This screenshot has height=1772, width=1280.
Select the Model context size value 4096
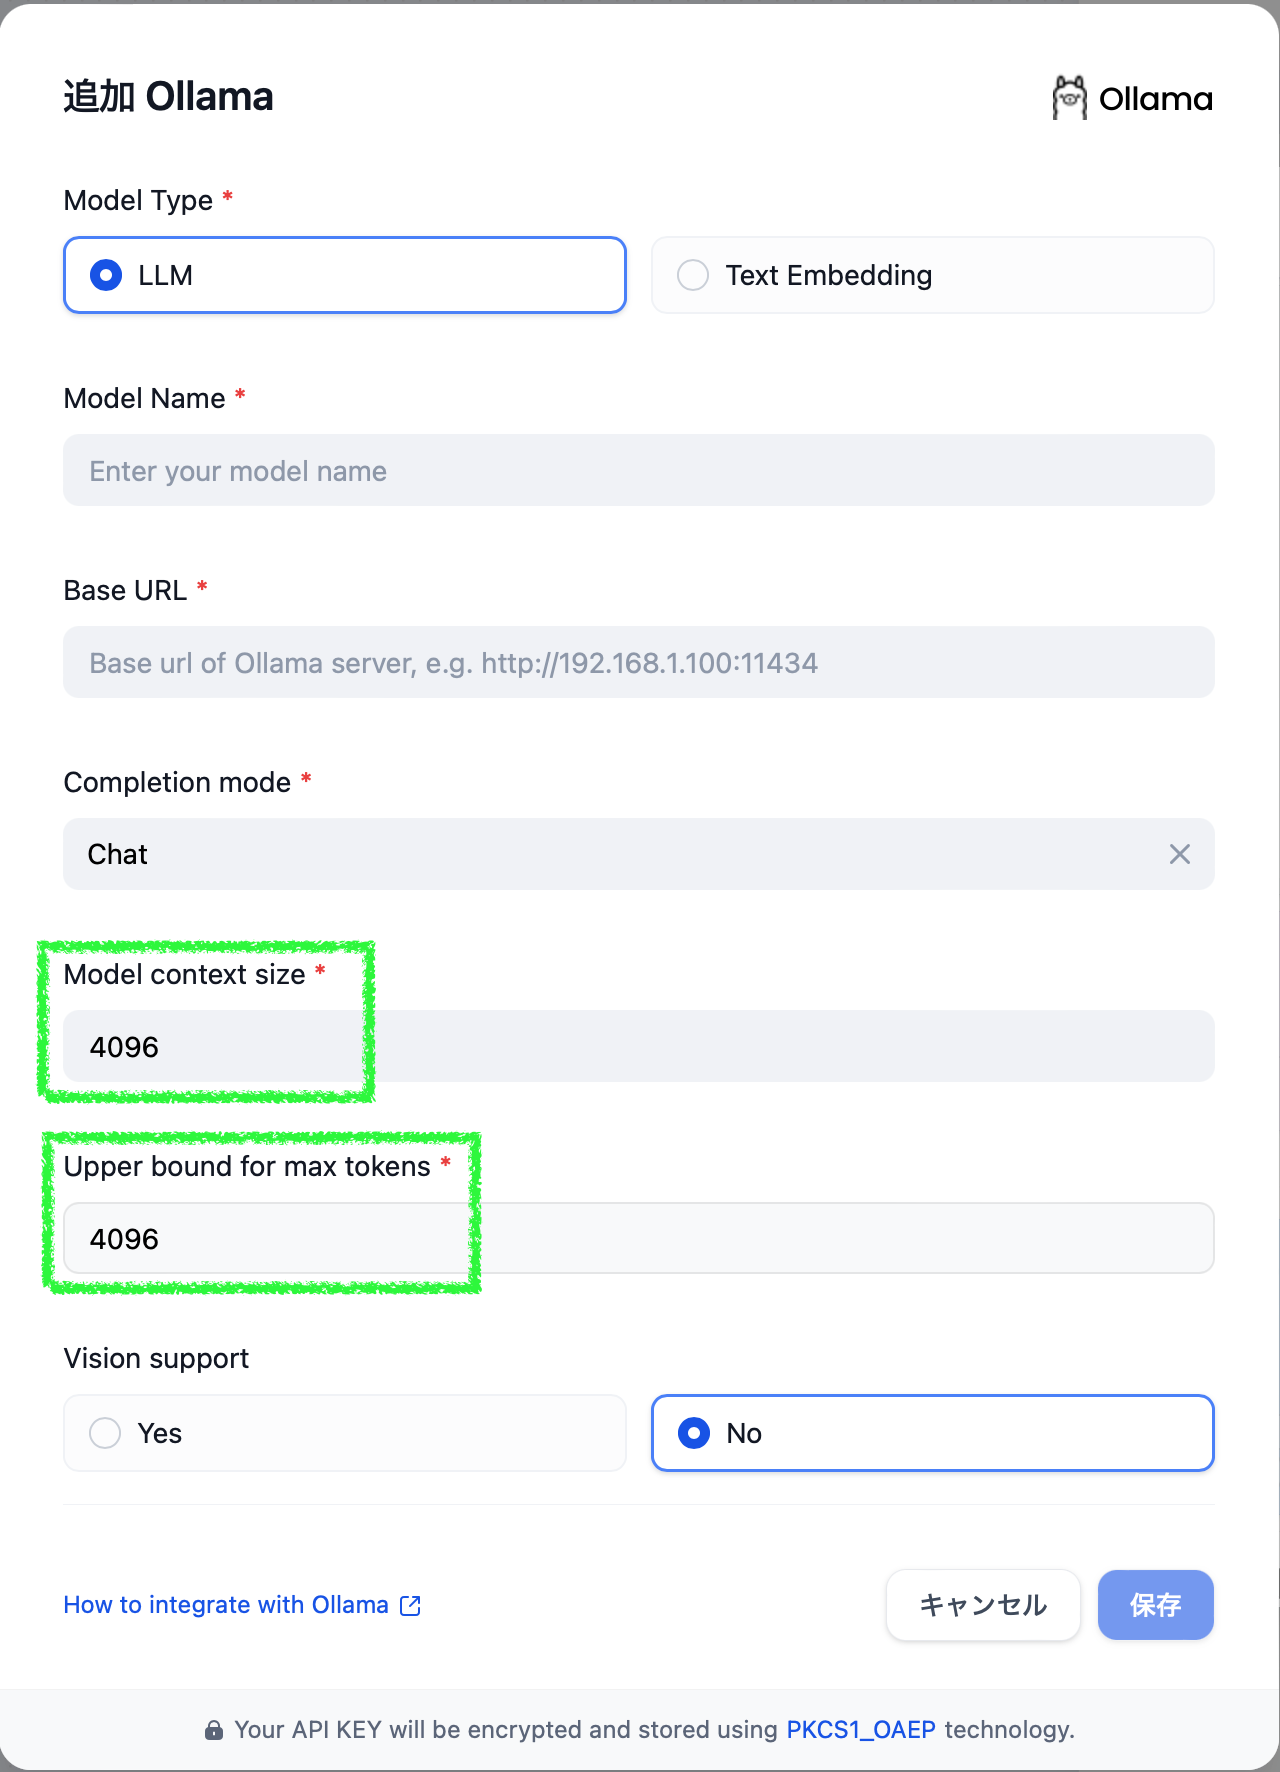[x=639, y=1046]
